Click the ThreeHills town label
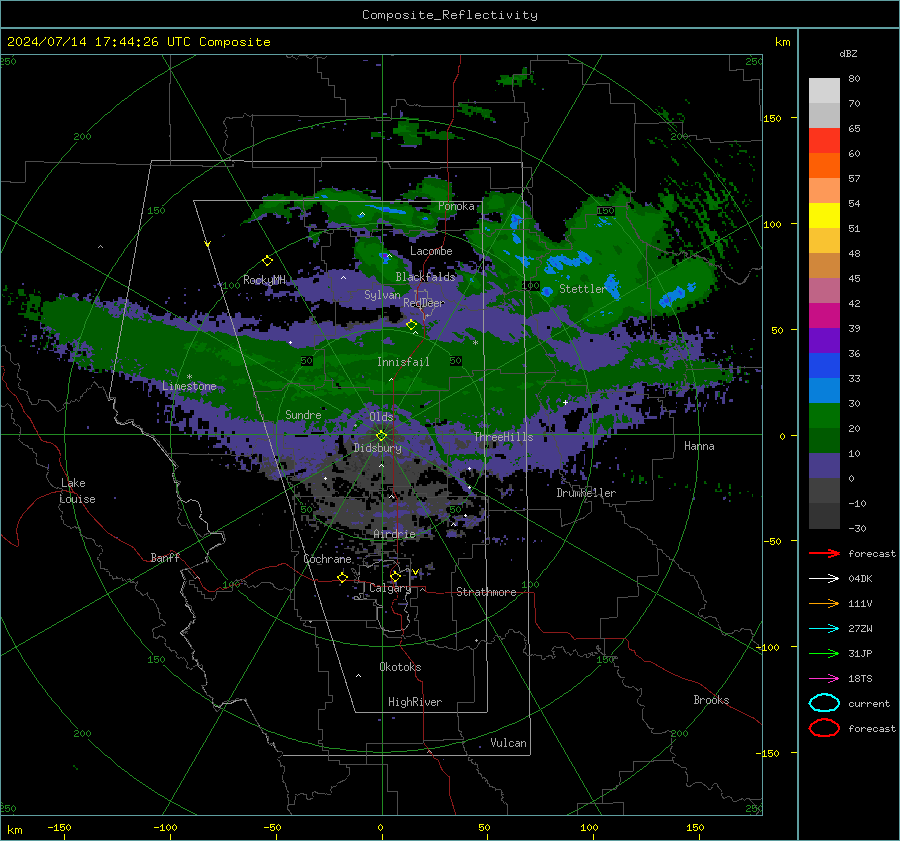 (503, 437)
